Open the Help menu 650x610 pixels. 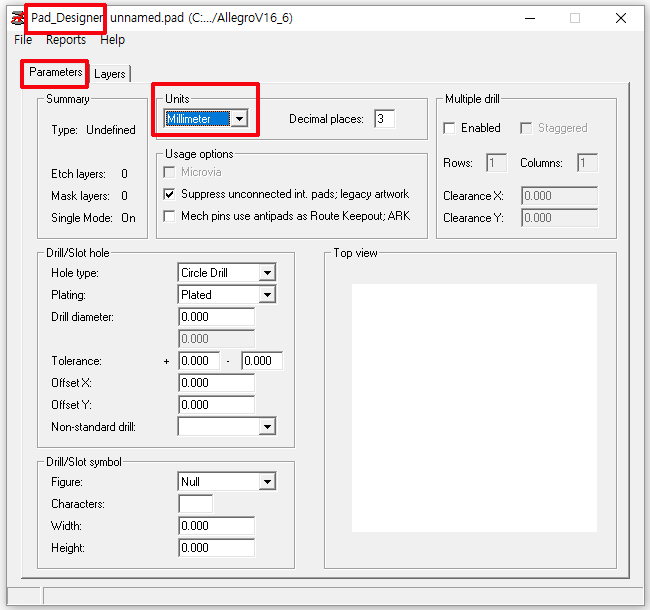[x=112, y=40]
